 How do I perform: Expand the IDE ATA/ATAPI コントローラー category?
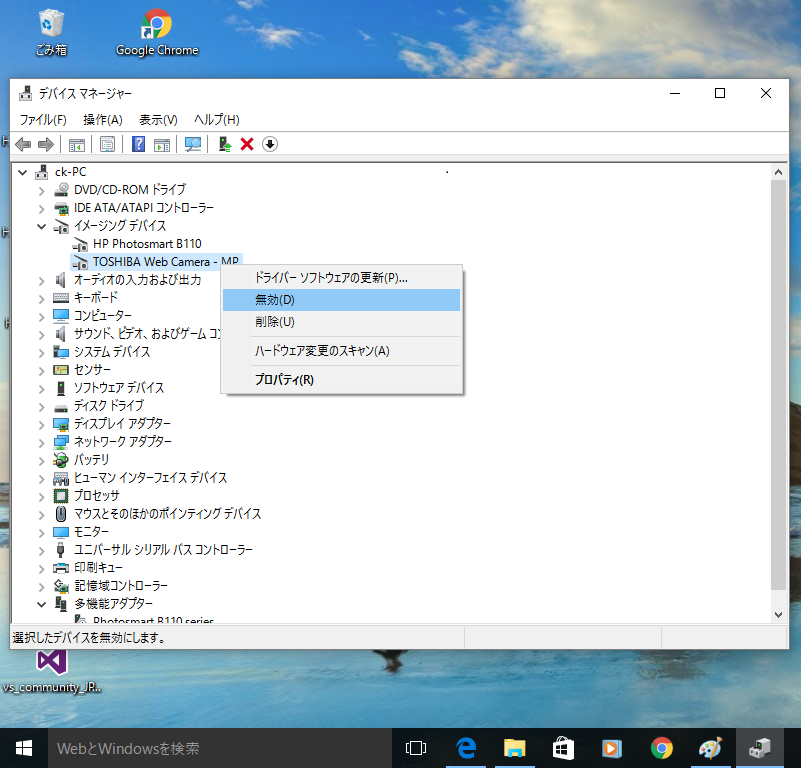coord(41,208)
